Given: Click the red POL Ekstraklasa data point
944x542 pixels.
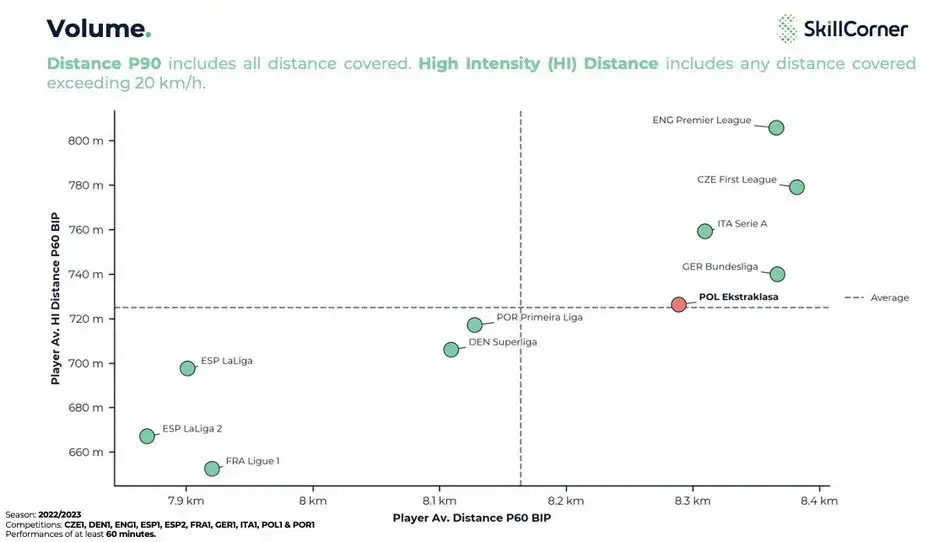Looking at the screenshot, I should pos(679,304).
